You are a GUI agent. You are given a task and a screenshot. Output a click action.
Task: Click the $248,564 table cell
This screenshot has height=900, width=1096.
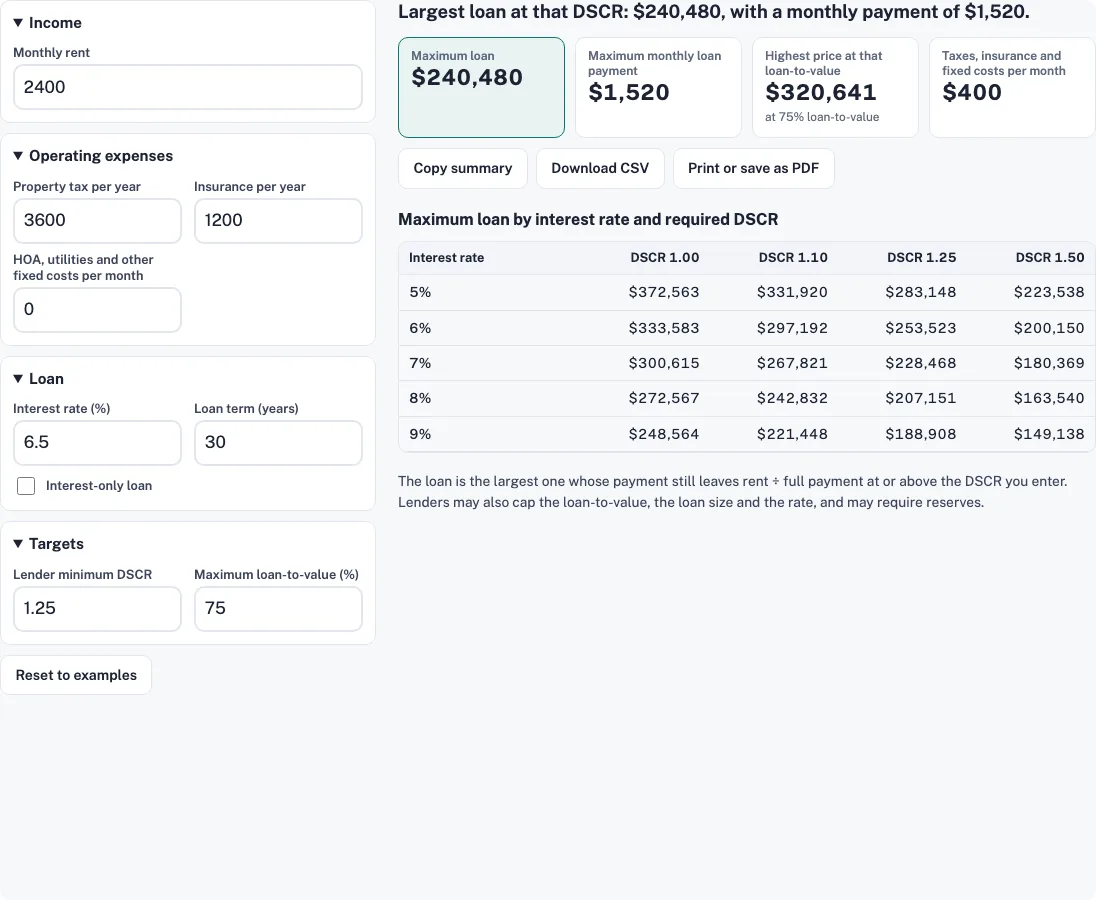(x=664, y=434)
